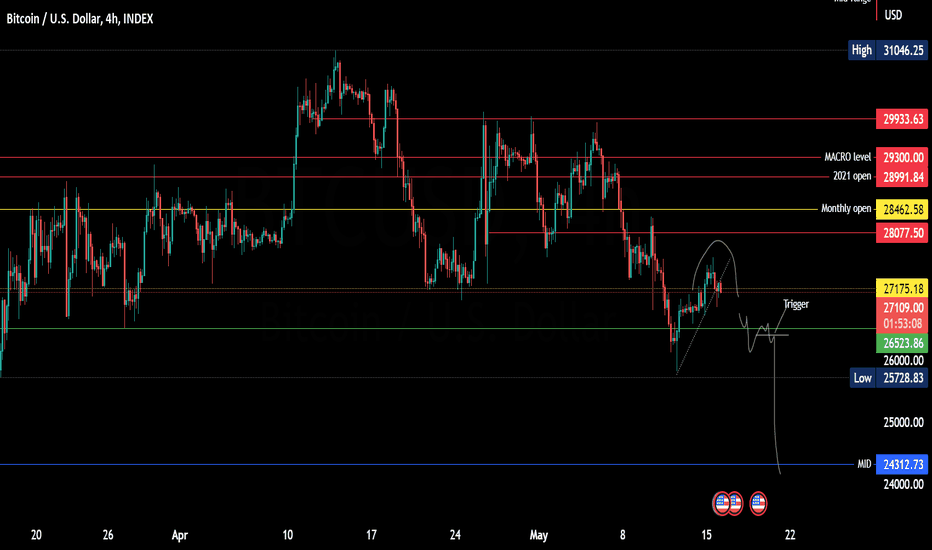
Task: Click date 10 on time axis
Action: point(288,535)
